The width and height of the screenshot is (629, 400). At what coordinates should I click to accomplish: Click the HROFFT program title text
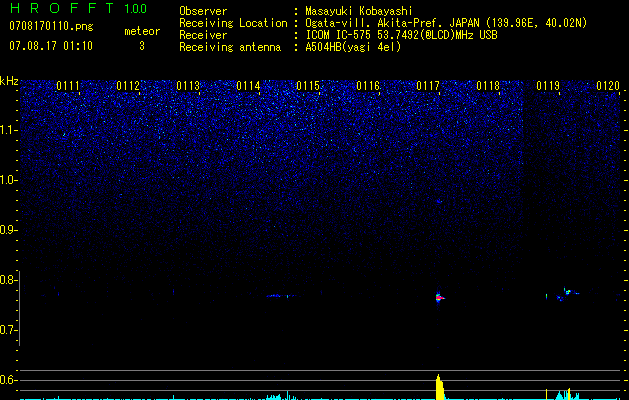pos(62,8)
